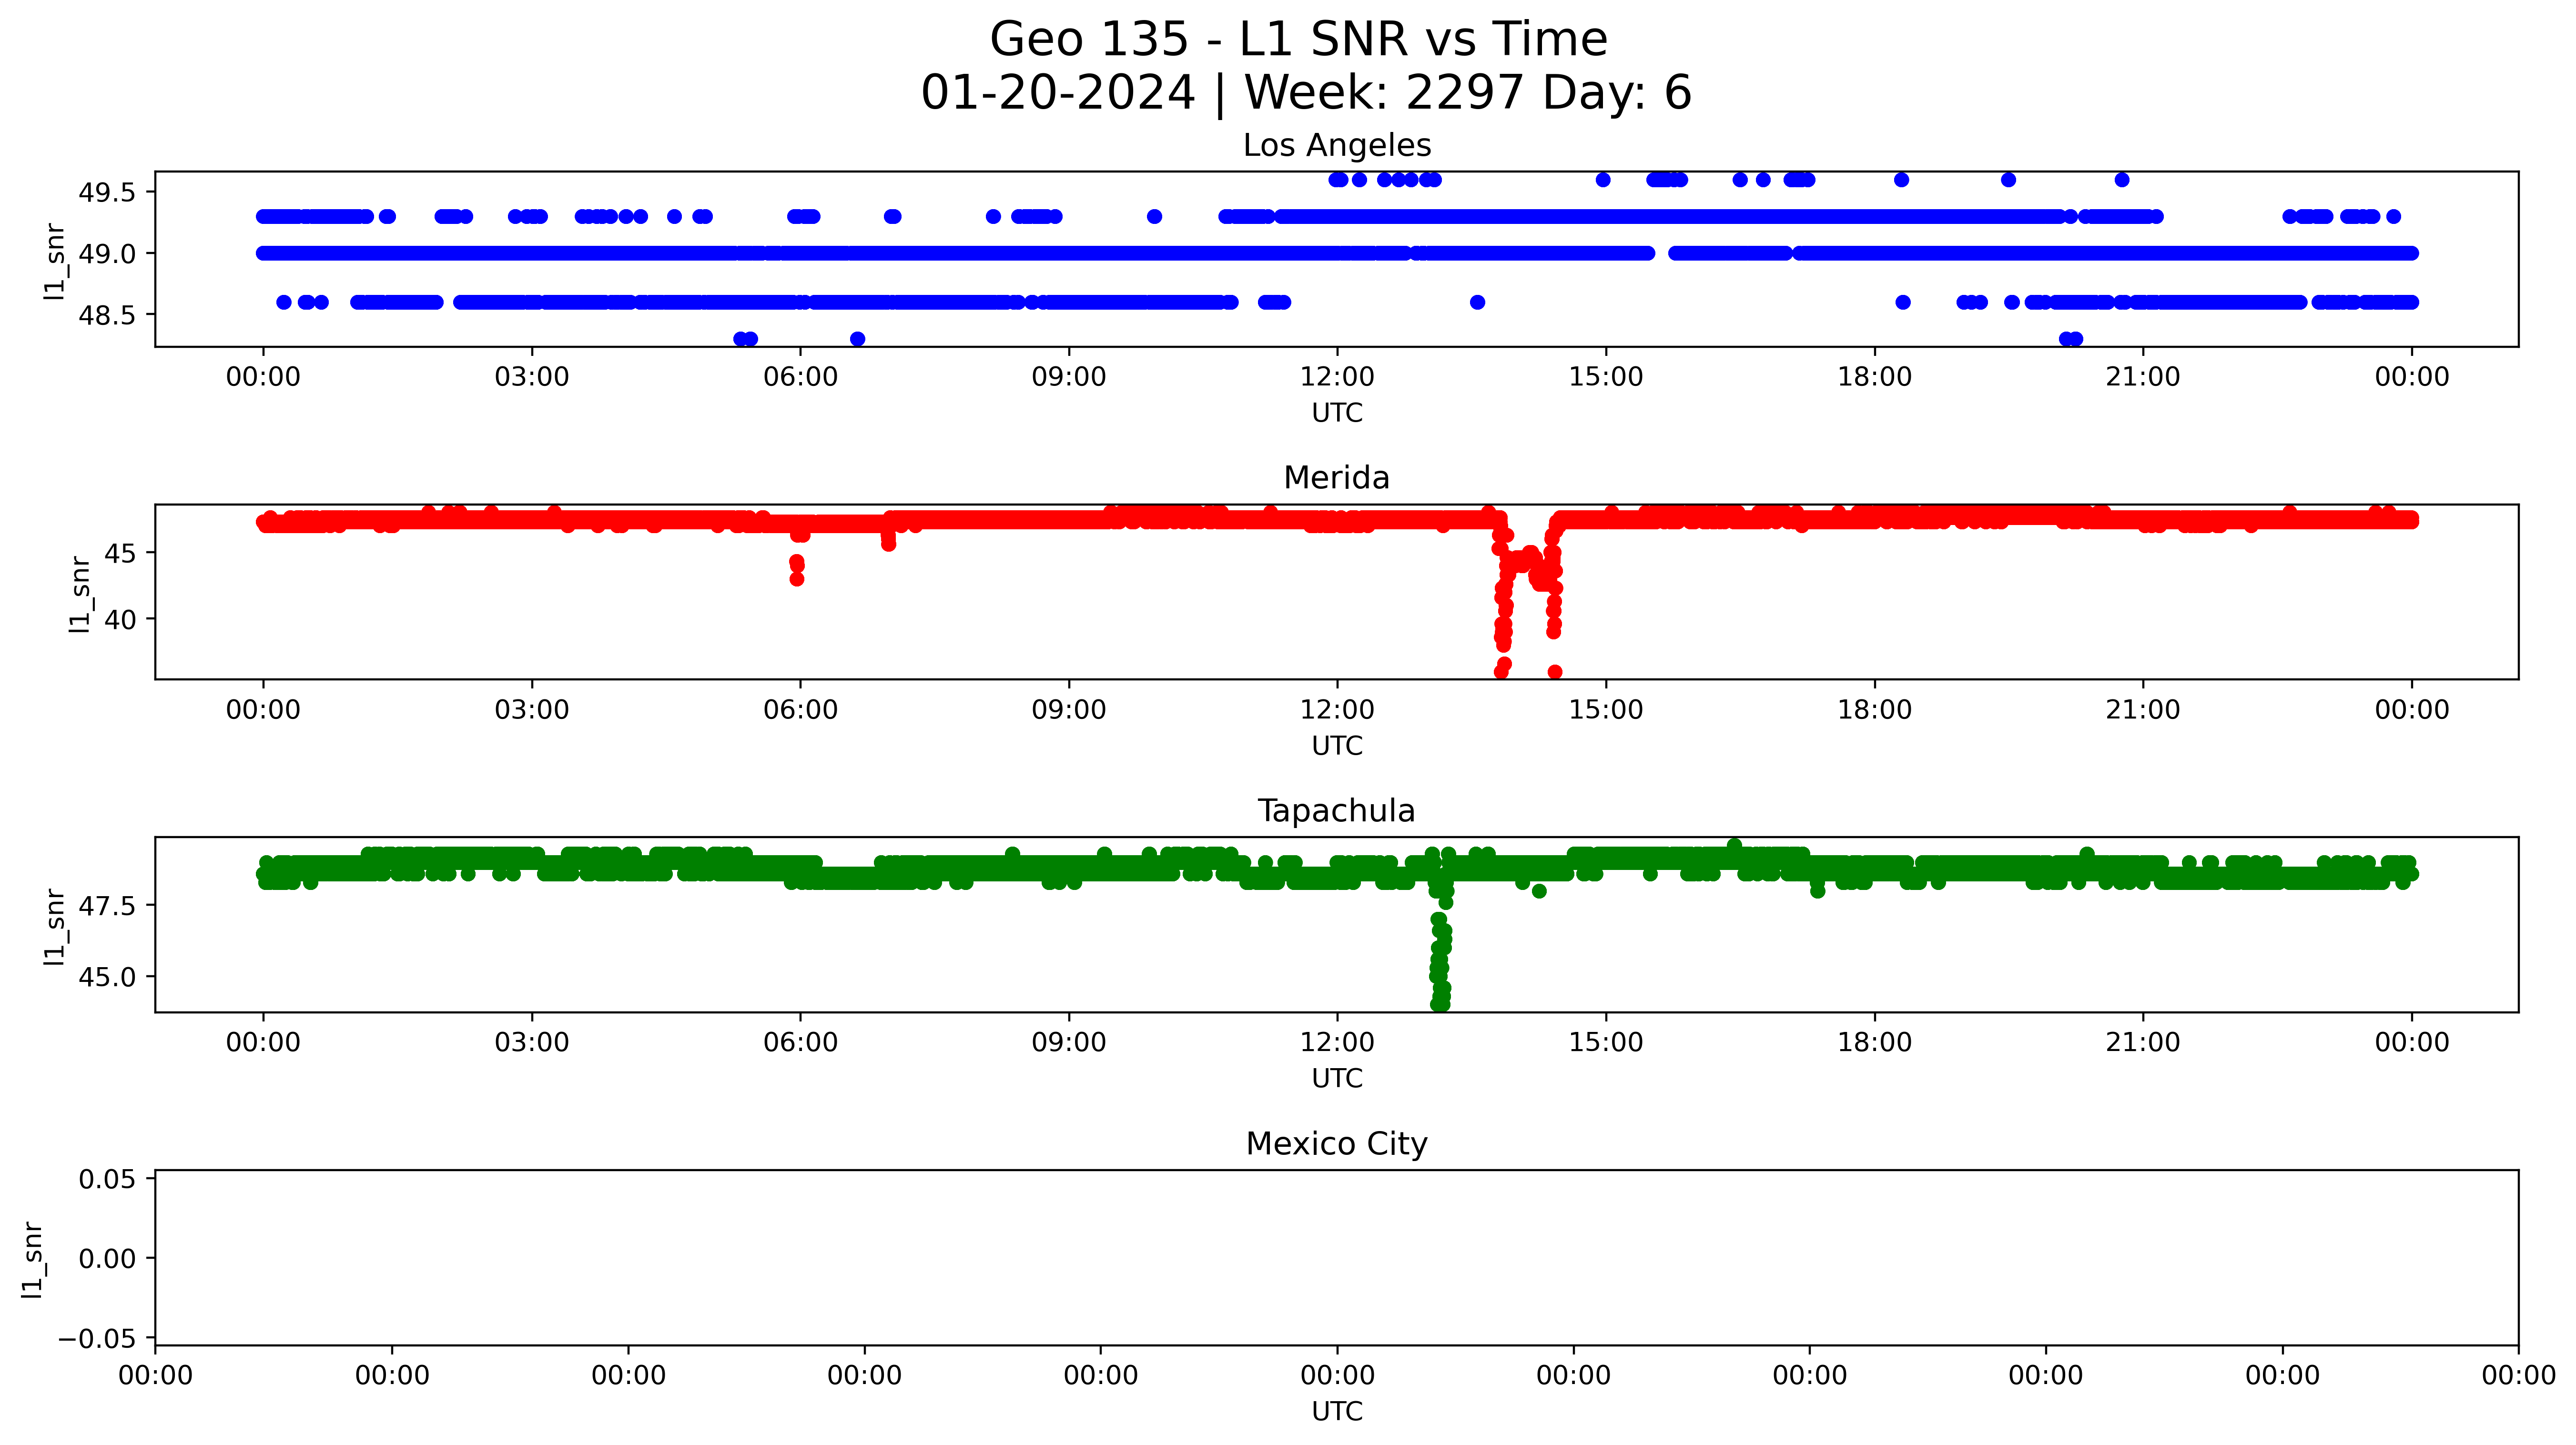Click "21:00" on the Merida x-axis
Screen dimensions: 2576x1445
point(2143,710)
